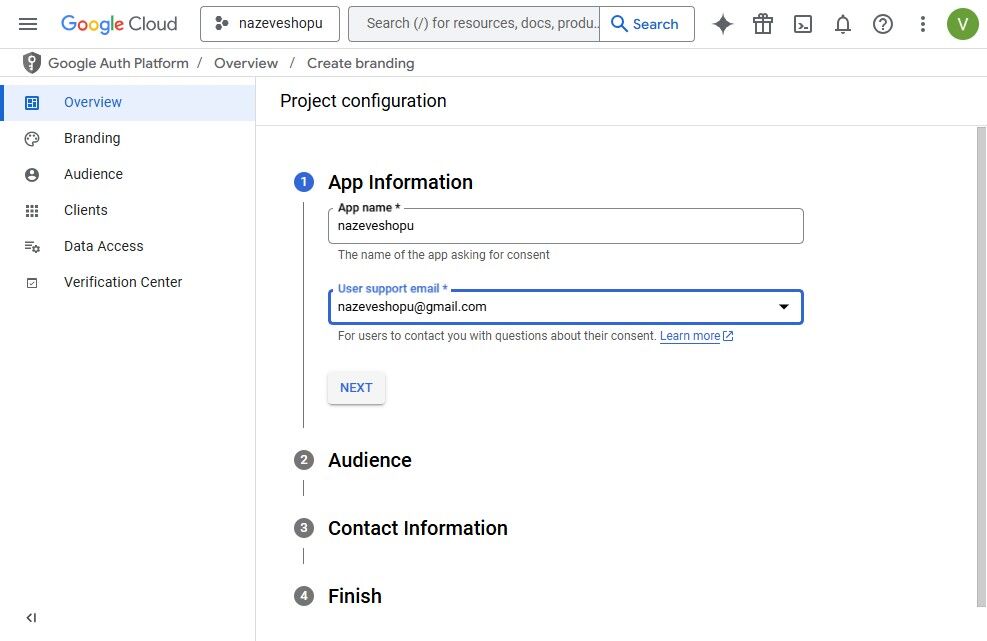The height and width of the screenshot is (641, 987).
Task: Open the free trial gift icon
Action: [x=763, y=24]
